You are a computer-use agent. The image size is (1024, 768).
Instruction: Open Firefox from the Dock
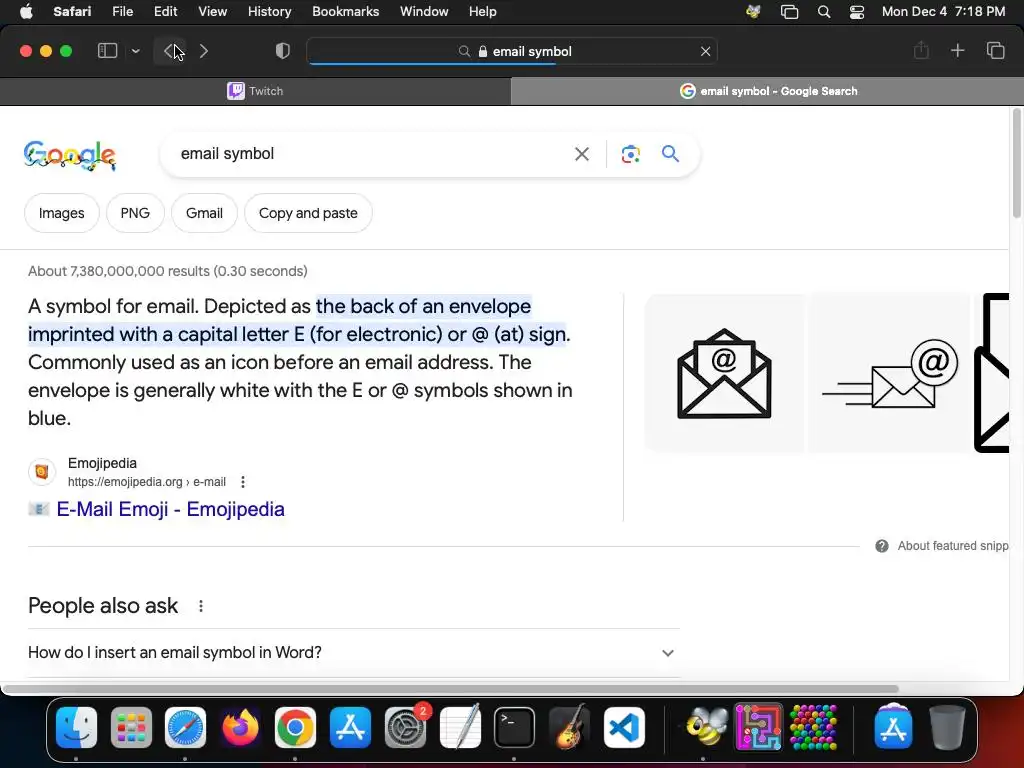coord(240,727)
